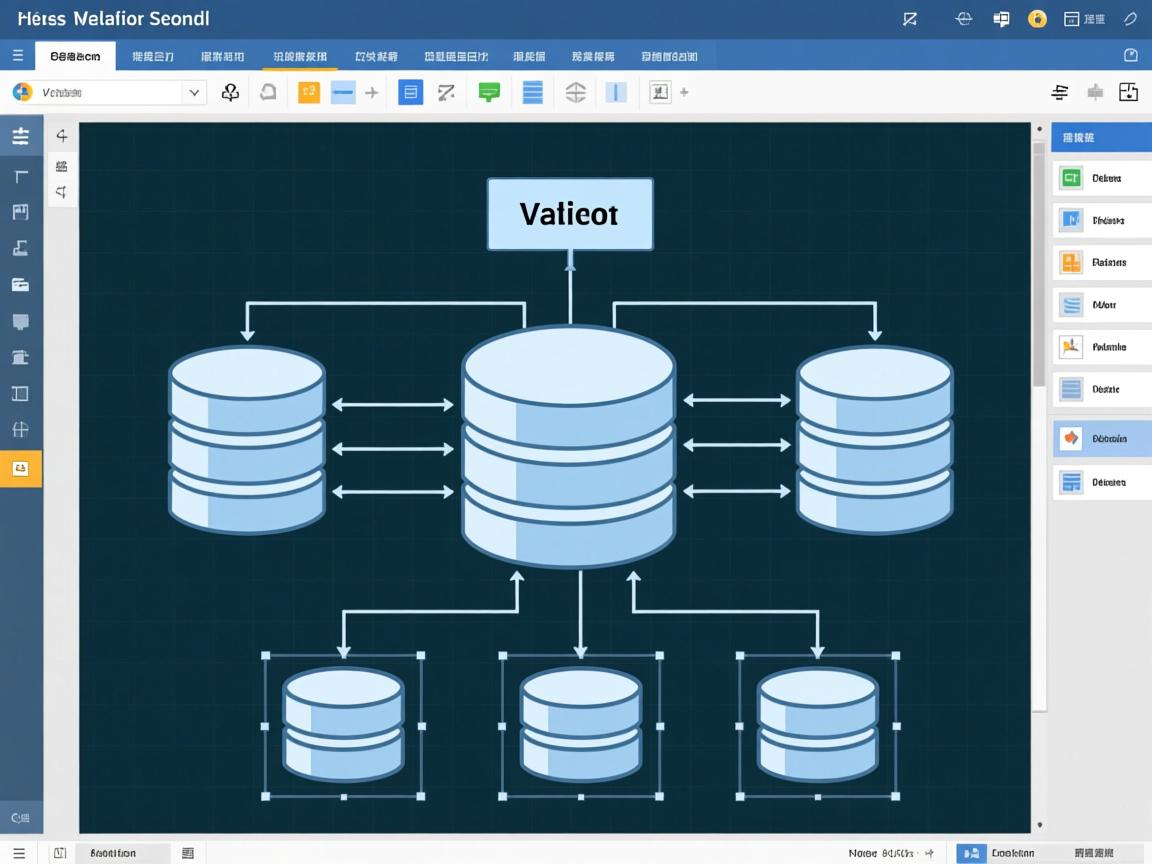Click the blue striped list icon in toolbar
1152x864 pixels.
tap(533, 93)
